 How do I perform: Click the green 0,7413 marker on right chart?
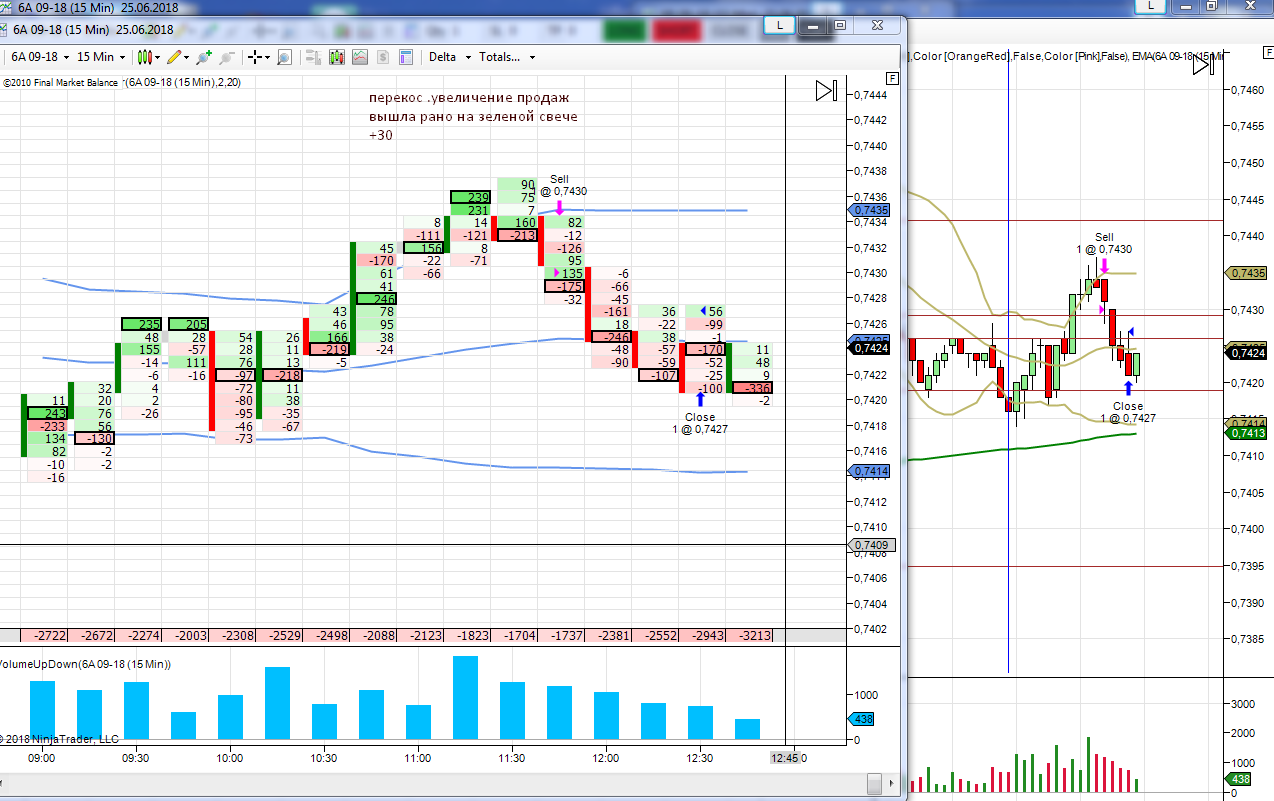point(1246,433)
